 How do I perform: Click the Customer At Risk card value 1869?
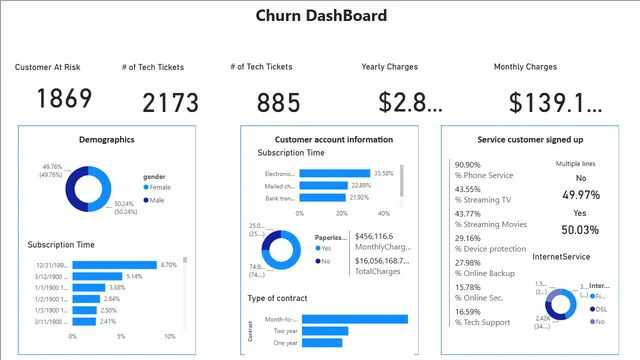tap(64, 98)
